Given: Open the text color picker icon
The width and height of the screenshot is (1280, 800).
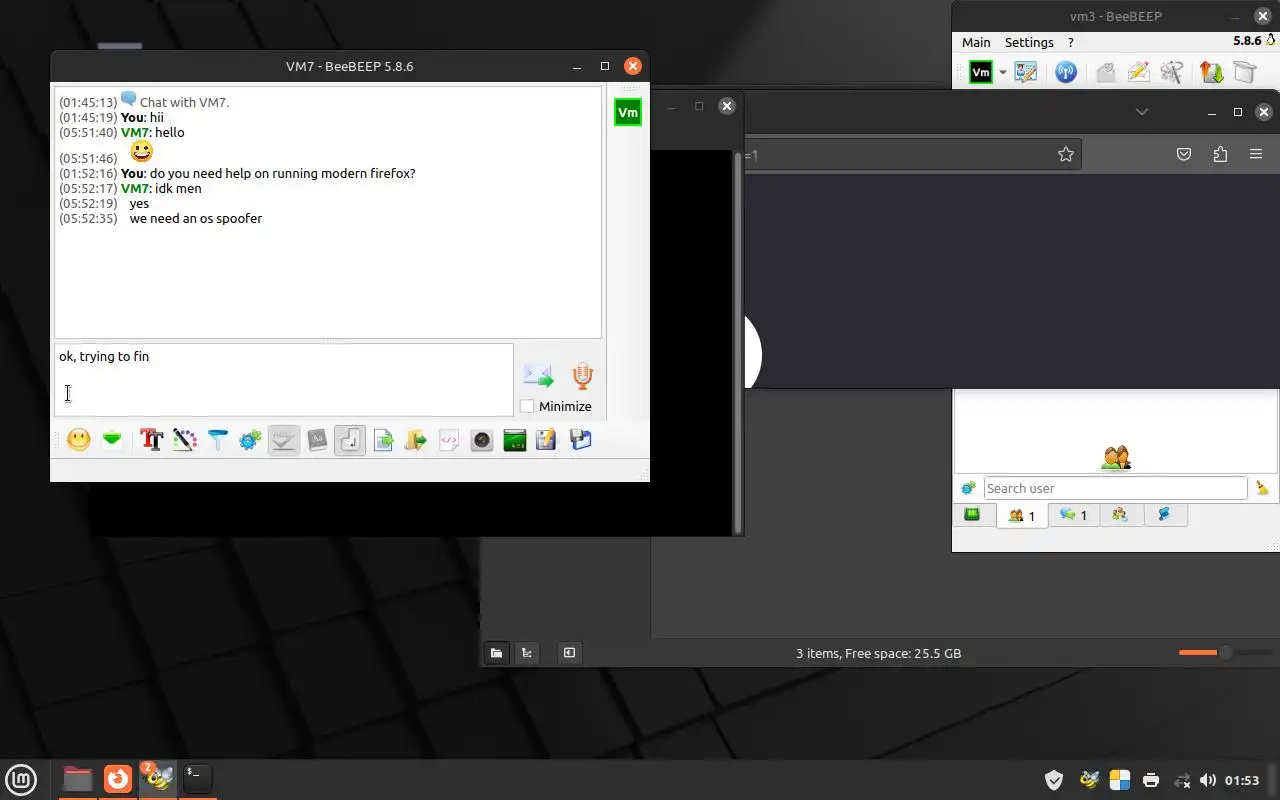Looking at the screenshot, I should point(185,440).
